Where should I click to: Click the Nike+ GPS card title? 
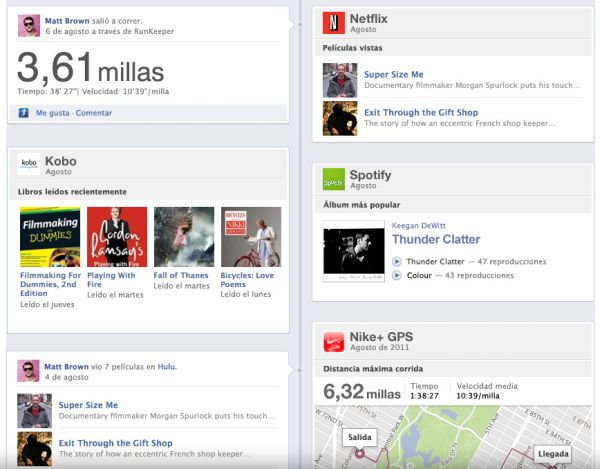click(382, 337)
